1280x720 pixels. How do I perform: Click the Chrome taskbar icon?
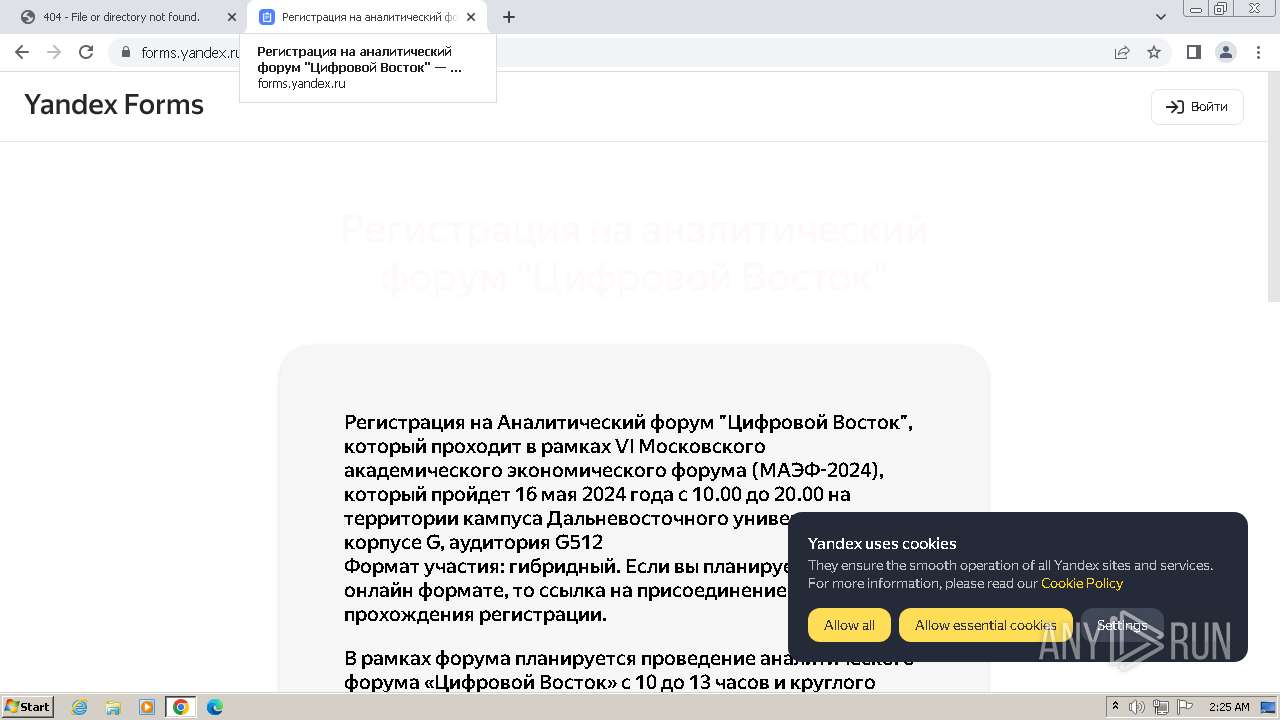point(181,707)
